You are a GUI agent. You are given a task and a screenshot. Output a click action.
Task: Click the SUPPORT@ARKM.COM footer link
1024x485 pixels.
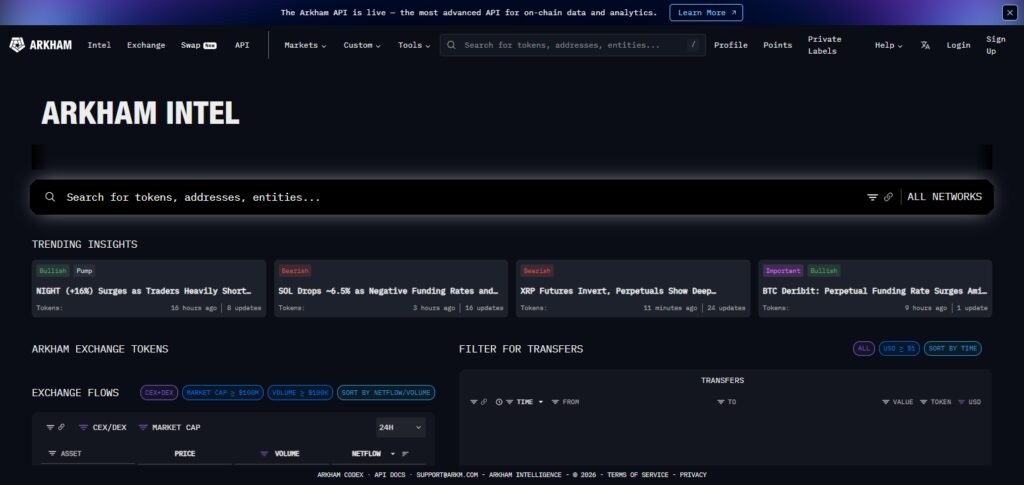(x=447, y=475)
